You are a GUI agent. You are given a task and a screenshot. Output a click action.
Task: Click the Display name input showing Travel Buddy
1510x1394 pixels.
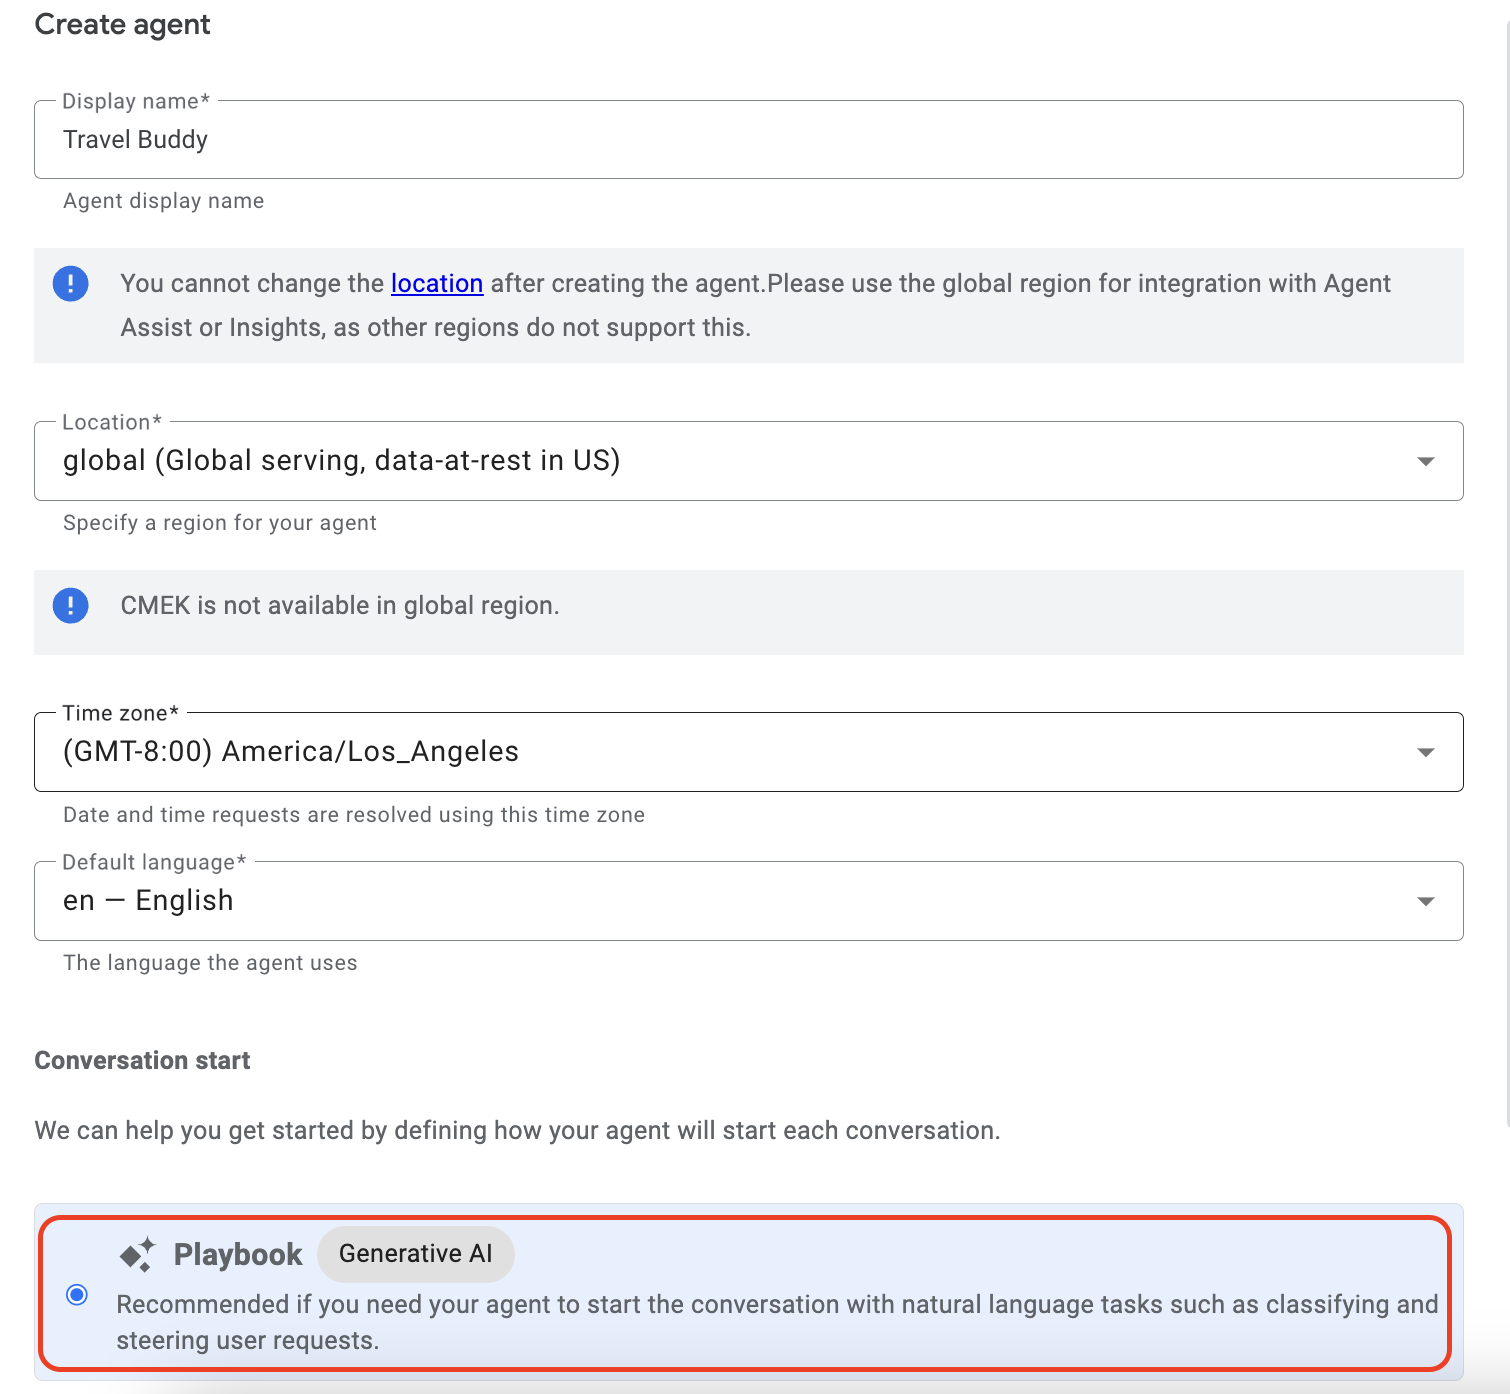coord(400,139)
